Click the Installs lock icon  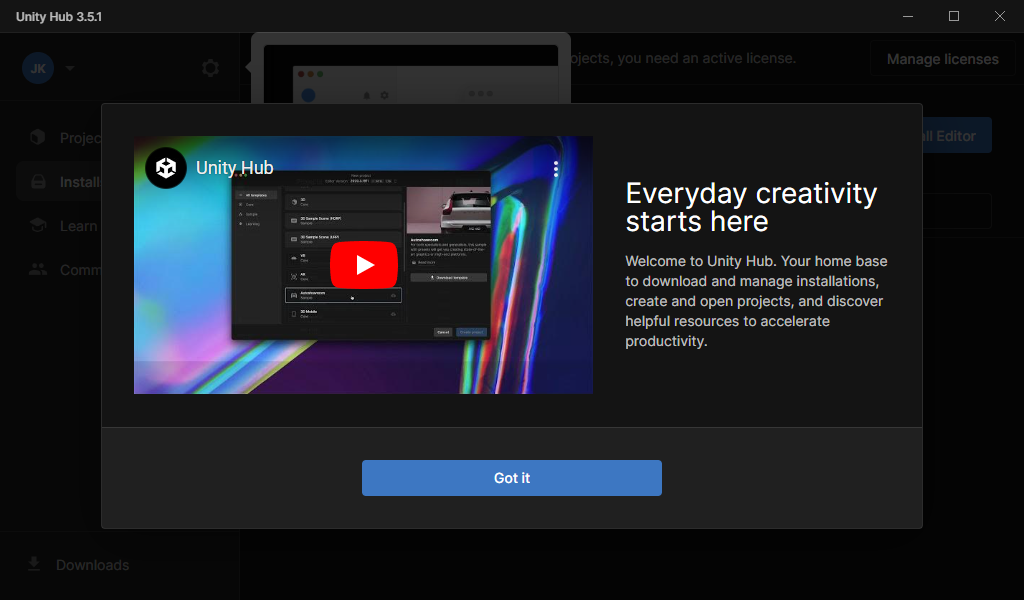pos(38,182)
